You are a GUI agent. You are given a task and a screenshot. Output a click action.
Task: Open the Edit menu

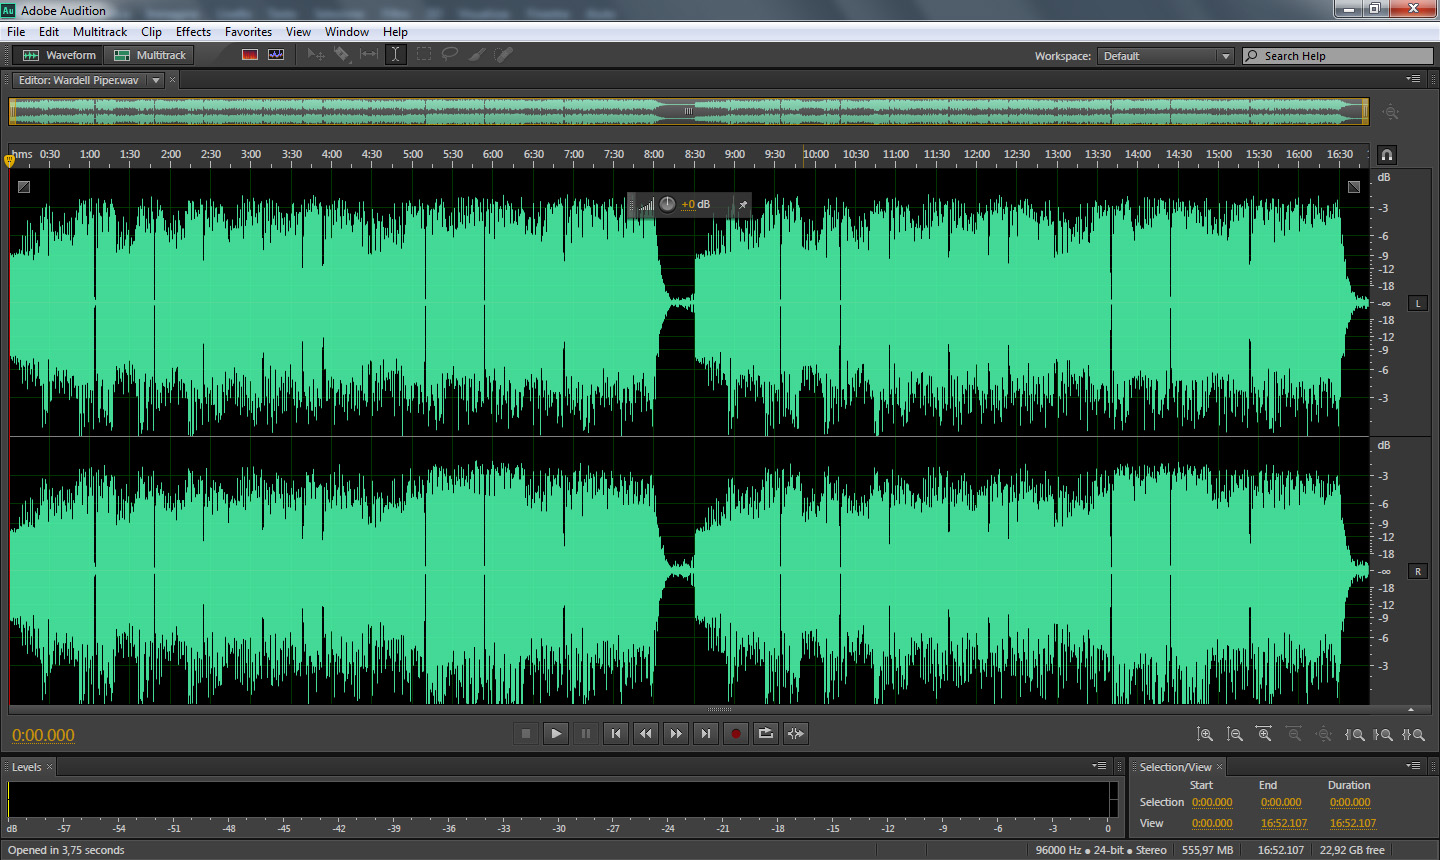49,32
